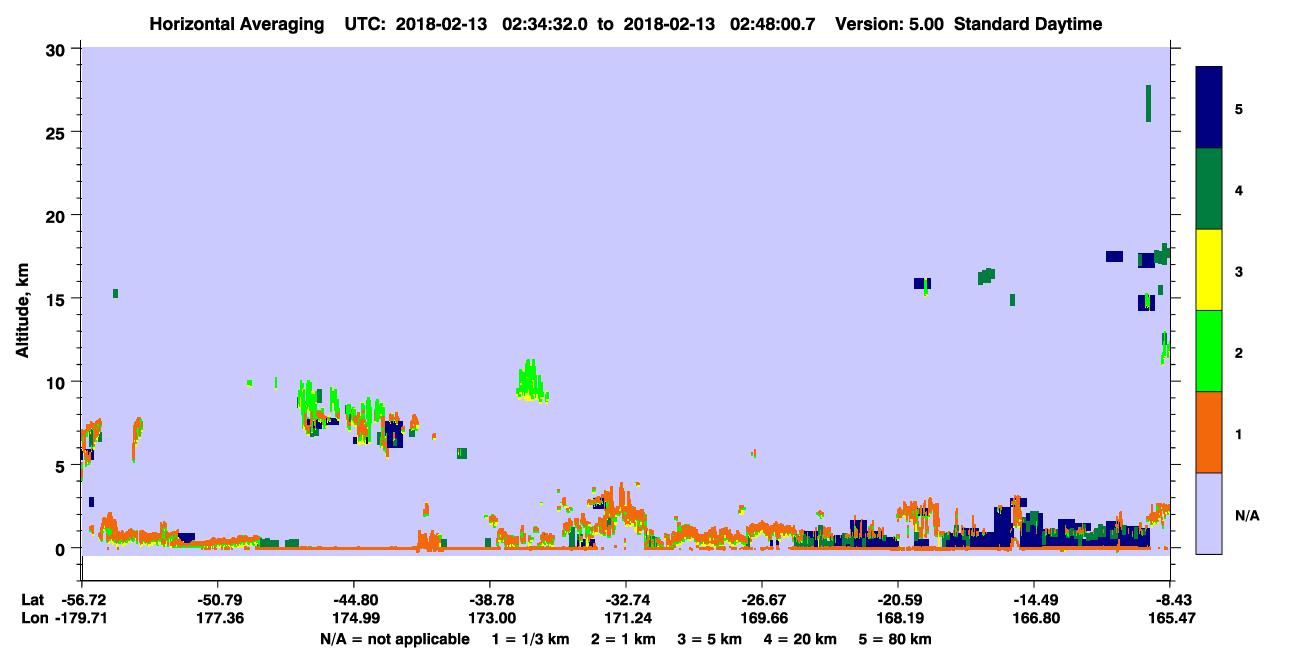This screenshot has width=1300, height=667.
Task: Click the yellow level 3 color swatch
Action: tap(1209, 270)
